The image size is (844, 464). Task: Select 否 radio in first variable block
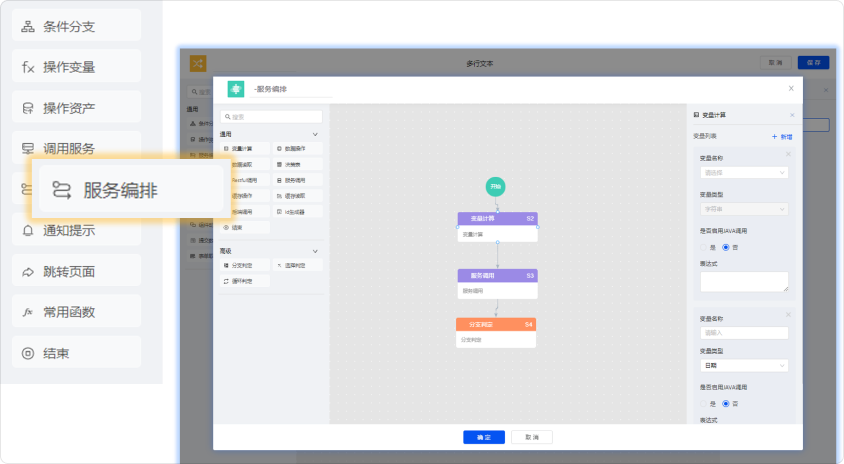coord(726,247)
